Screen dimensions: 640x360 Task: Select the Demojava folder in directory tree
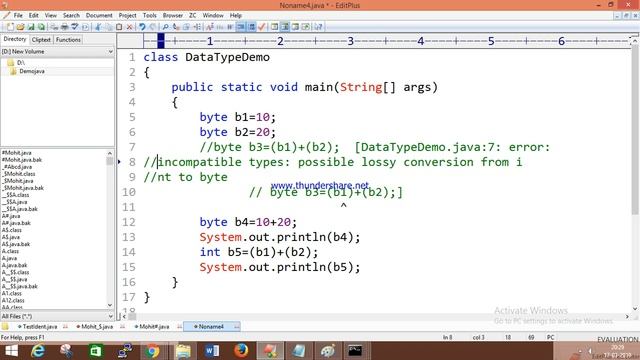point(32,71)
